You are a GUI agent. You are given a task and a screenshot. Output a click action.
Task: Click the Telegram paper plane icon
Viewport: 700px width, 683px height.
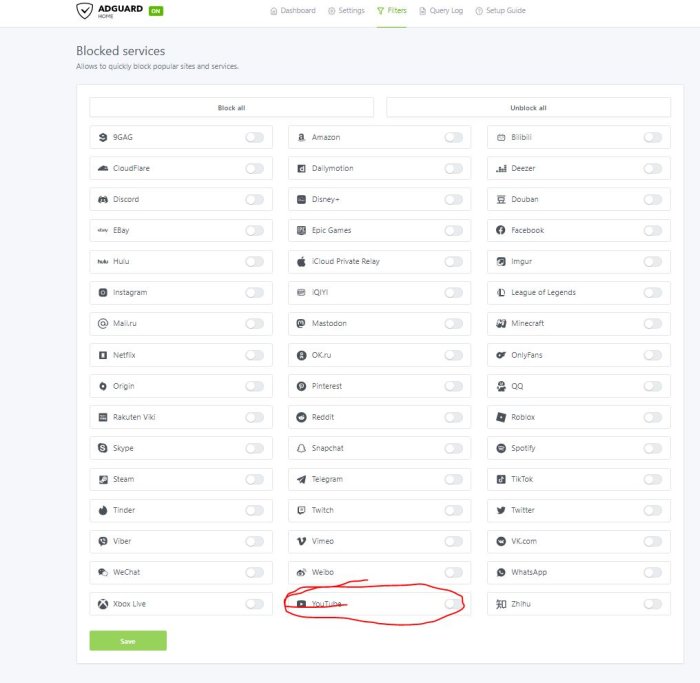(x=301, y=479)
